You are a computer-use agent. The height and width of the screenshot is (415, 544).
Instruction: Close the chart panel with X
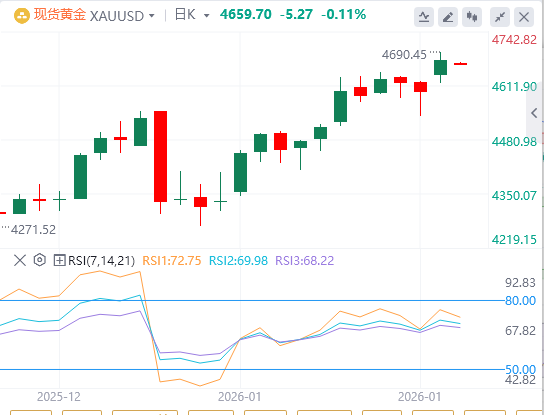(x=524, y=17)
